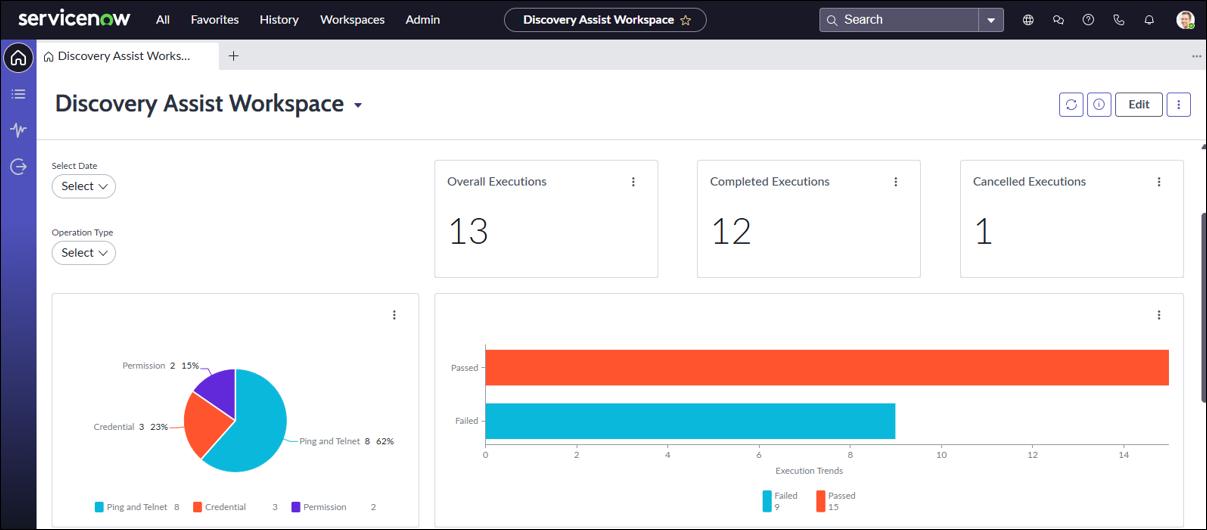Open the Favorites menu

pos(215,20)
